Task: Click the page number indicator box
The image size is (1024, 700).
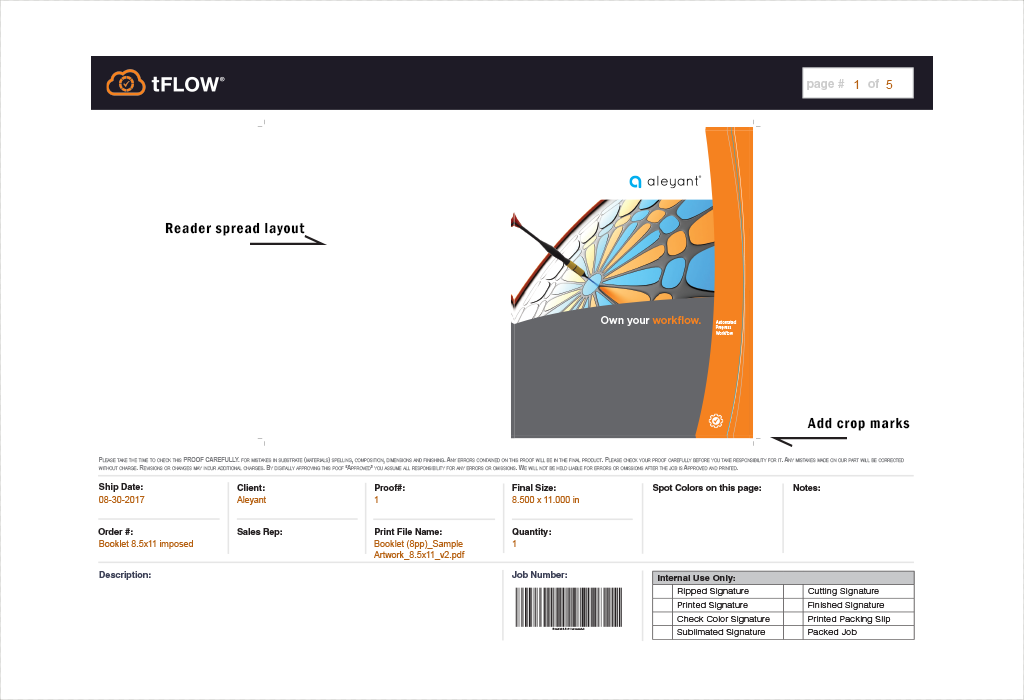Action: click(857, 83)
